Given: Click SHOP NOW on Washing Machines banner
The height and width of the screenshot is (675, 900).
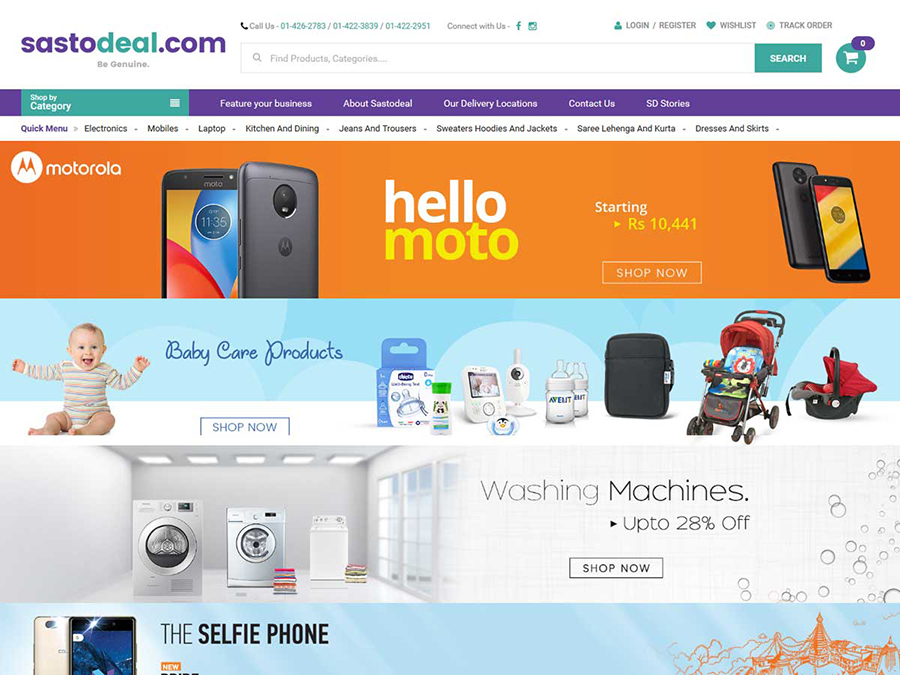Looking at the screenshot, I should 616,568.
